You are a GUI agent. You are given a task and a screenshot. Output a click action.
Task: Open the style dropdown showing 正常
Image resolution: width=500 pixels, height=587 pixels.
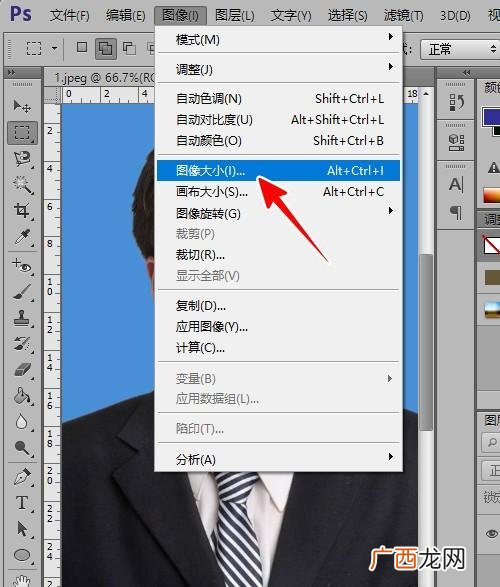(460, 49)
